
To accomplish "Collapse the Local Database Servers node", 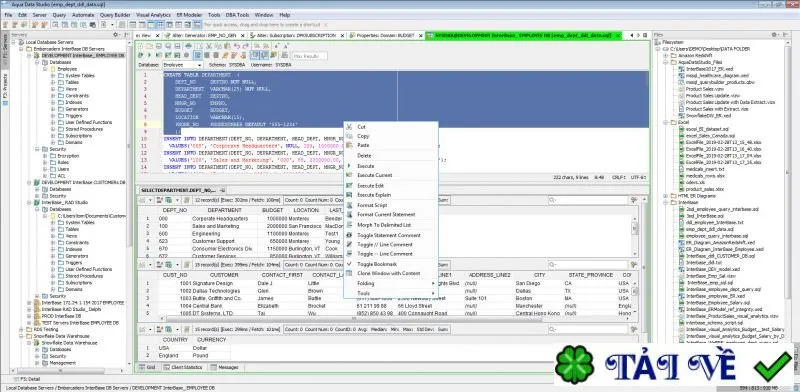I will tap(14, 42).
